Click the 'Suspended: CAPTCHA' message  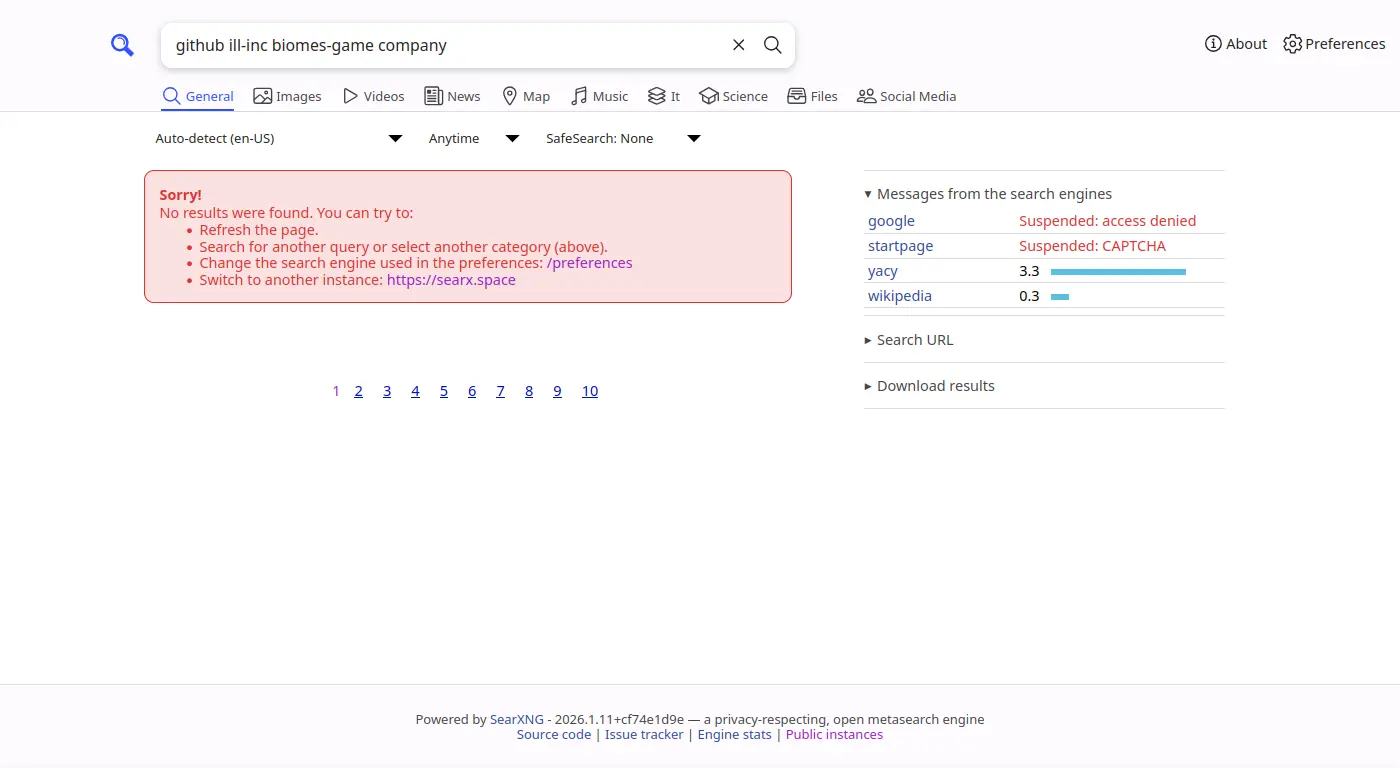pyautogui.click(x=1092, y=246)
